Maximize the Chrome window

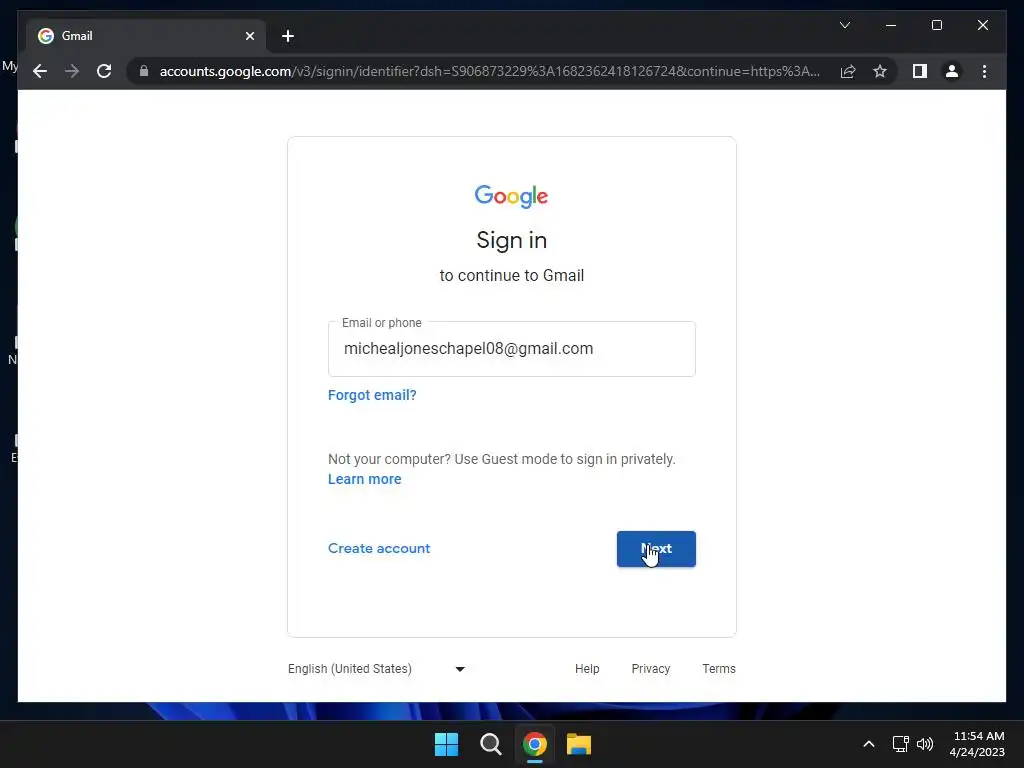coord(936,25)
